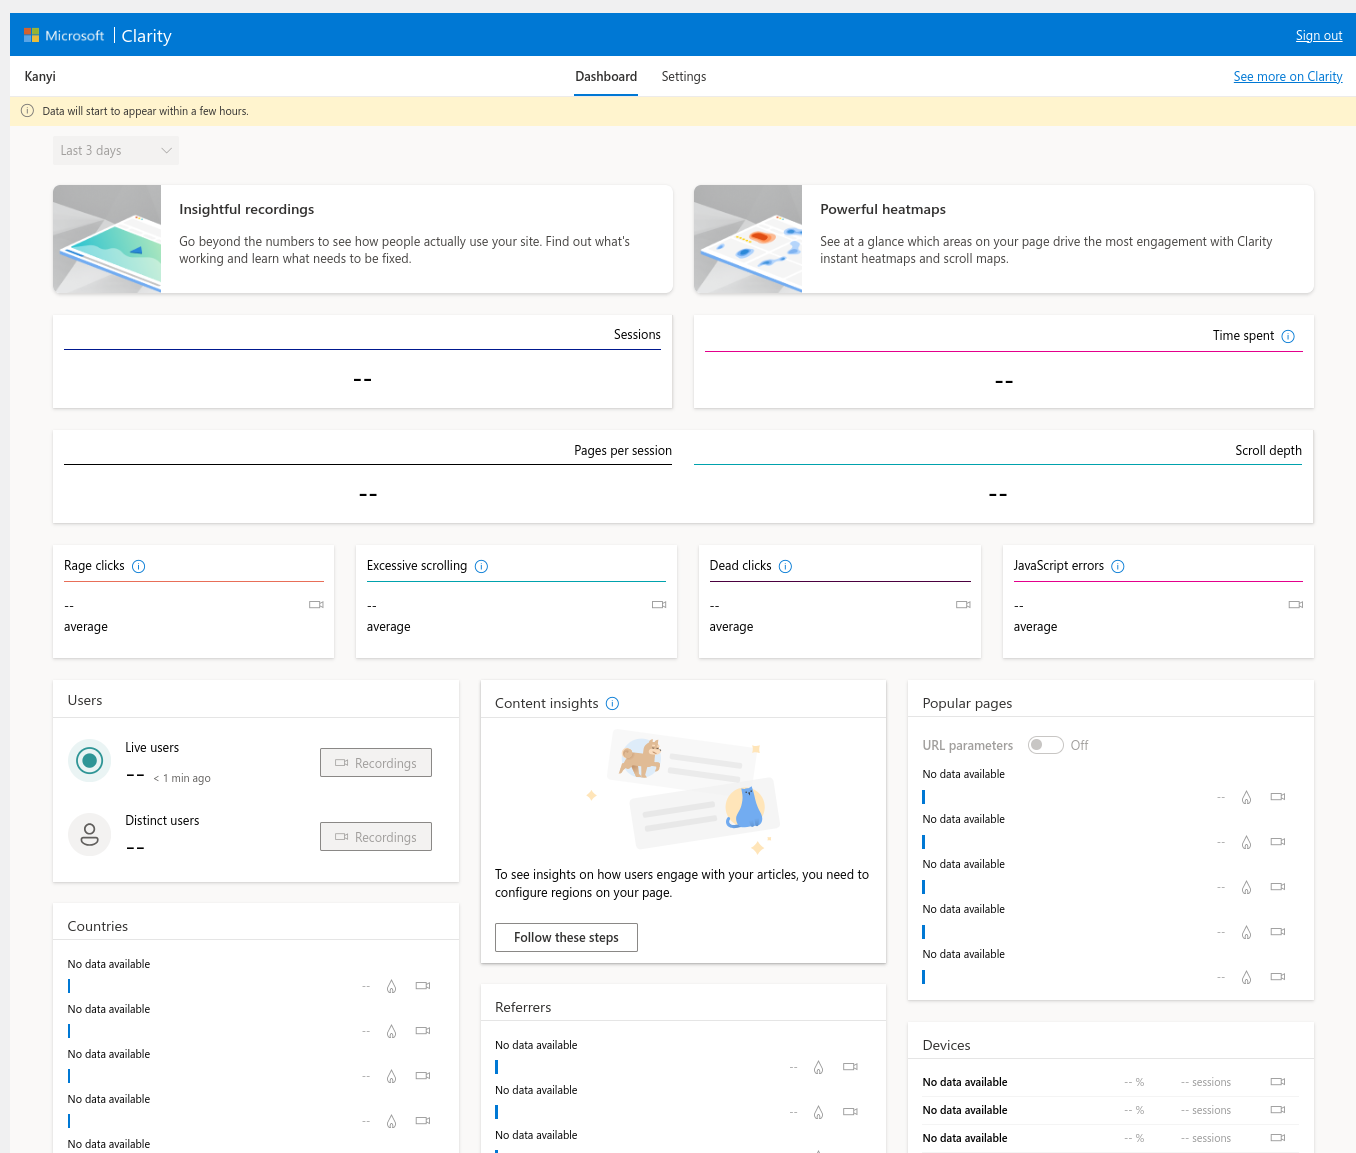Click the info icon in yellow data banner
The width and height of the screenshot is (1356, 1153).
[28, 111]
